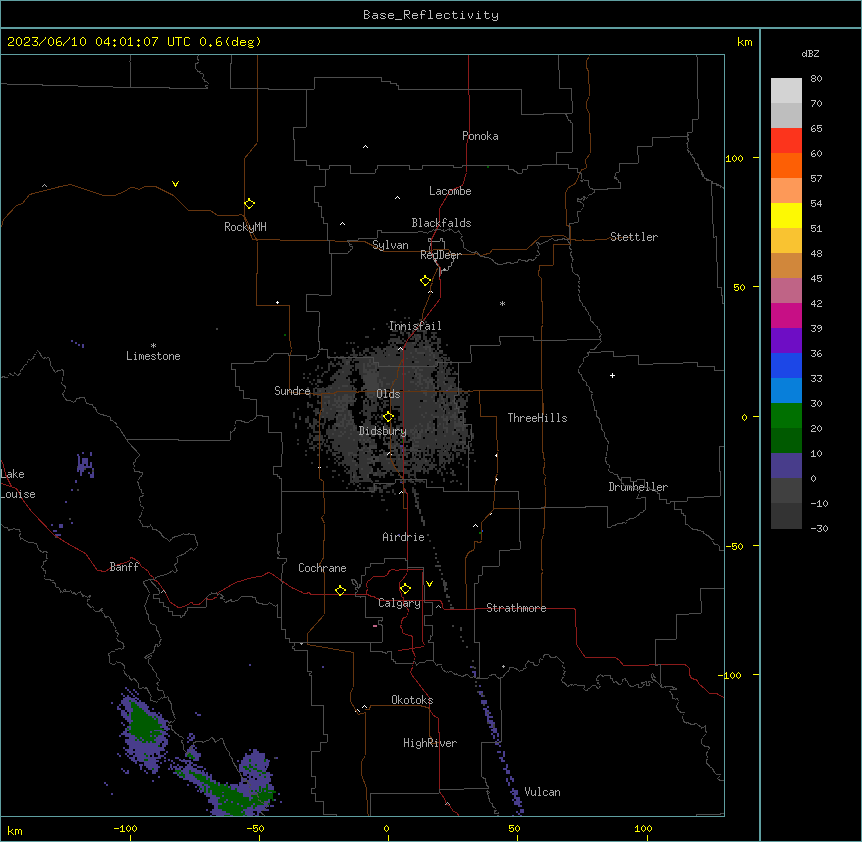
Task: Click the Cochrane town label
Action: pos(322,568)
